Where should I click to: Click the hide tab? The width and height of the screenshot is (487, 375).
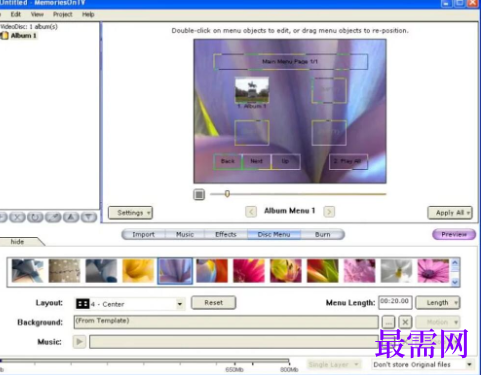point(18,242)
